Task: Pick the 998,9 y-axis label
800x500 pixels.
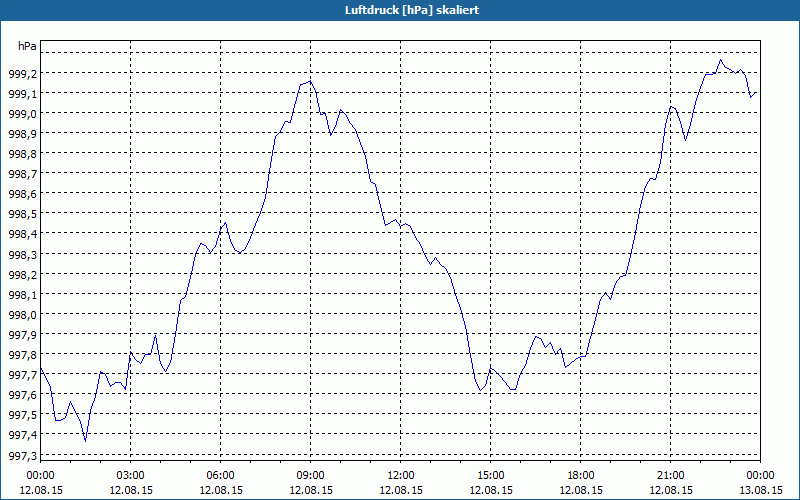Action: 22,134
